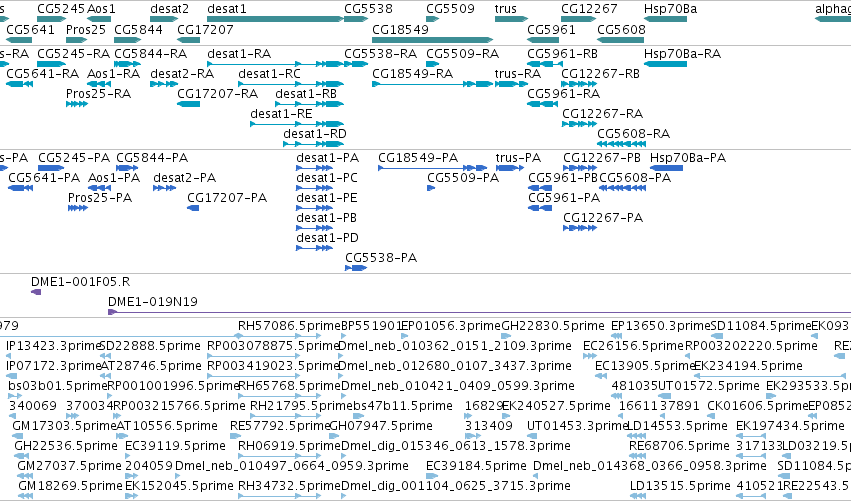Click the CG12267-RA transcript label

602,114
